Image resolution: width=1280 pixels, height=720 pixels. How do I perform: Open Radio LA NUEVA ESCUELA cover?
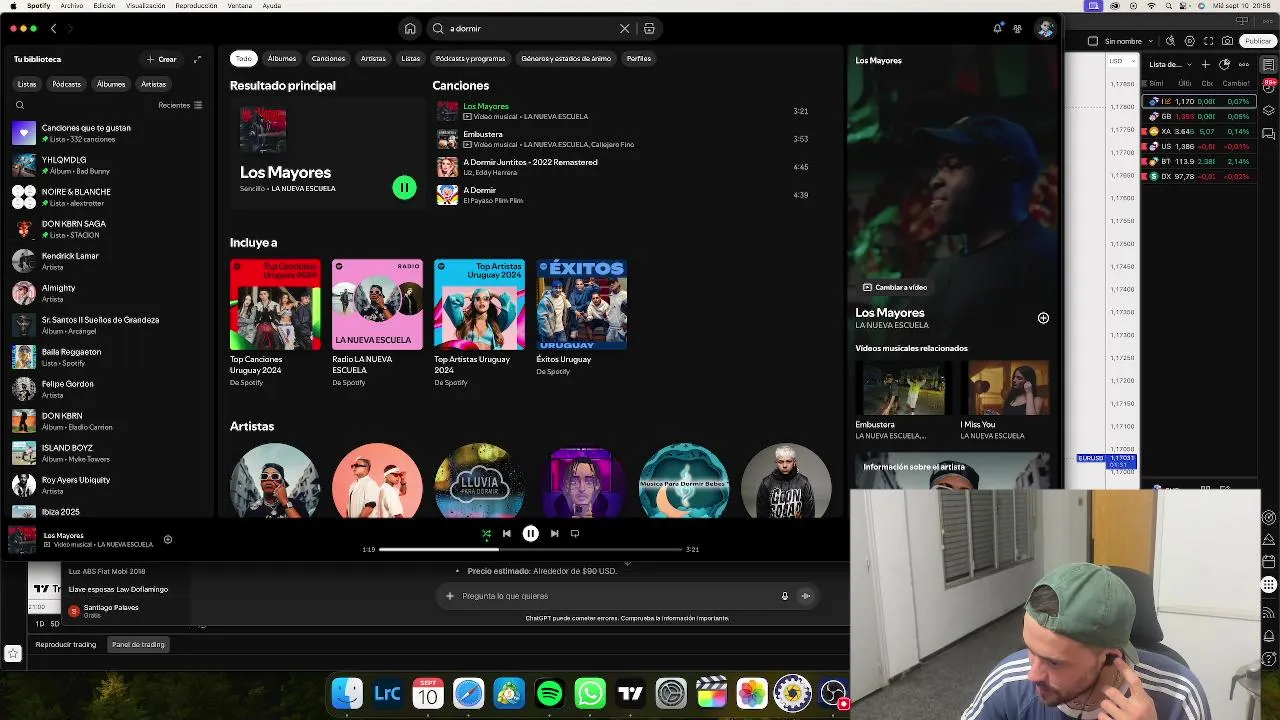[377, 304]
